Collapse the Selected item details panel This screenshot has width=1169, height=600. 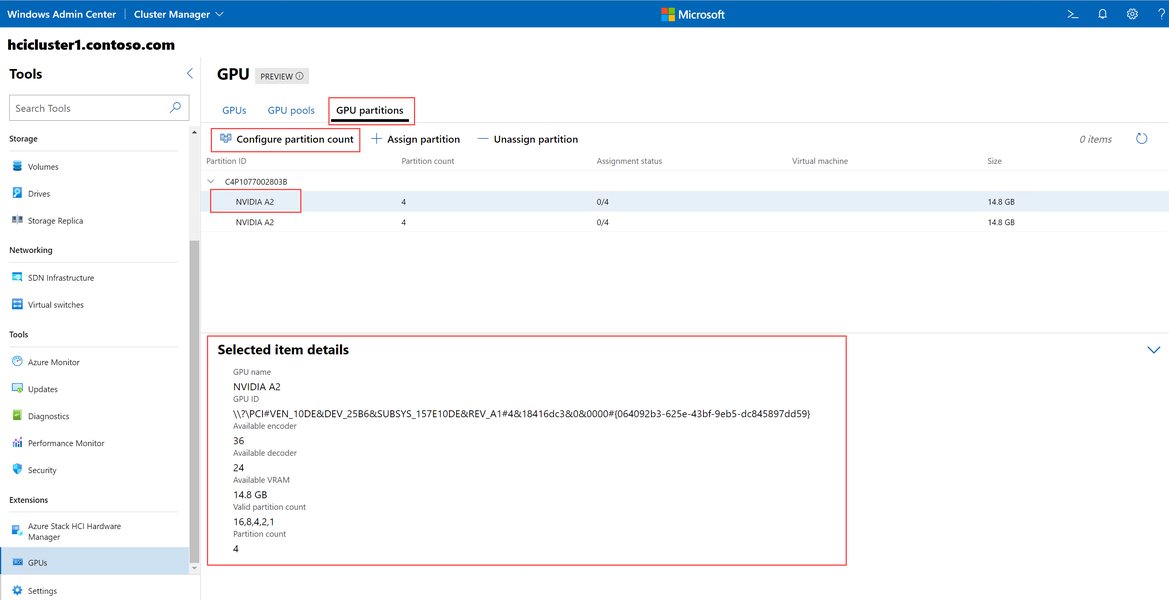coord(1153,349)
